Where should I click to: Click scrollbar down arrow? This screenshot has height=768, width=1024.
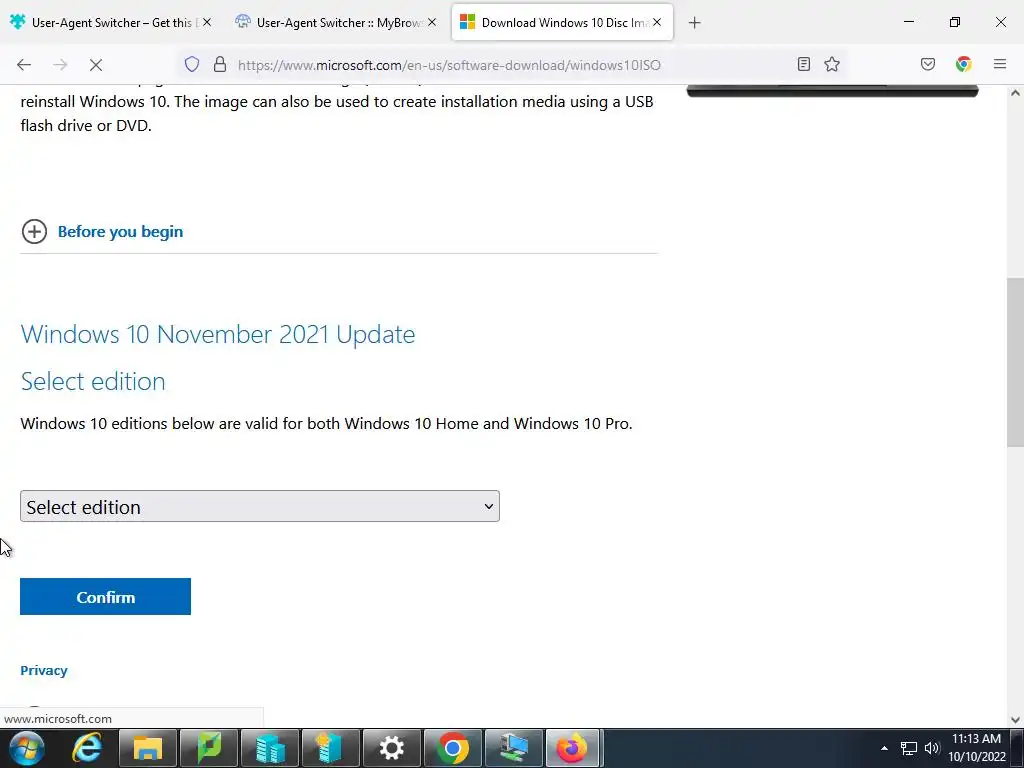coord(1015,720)
